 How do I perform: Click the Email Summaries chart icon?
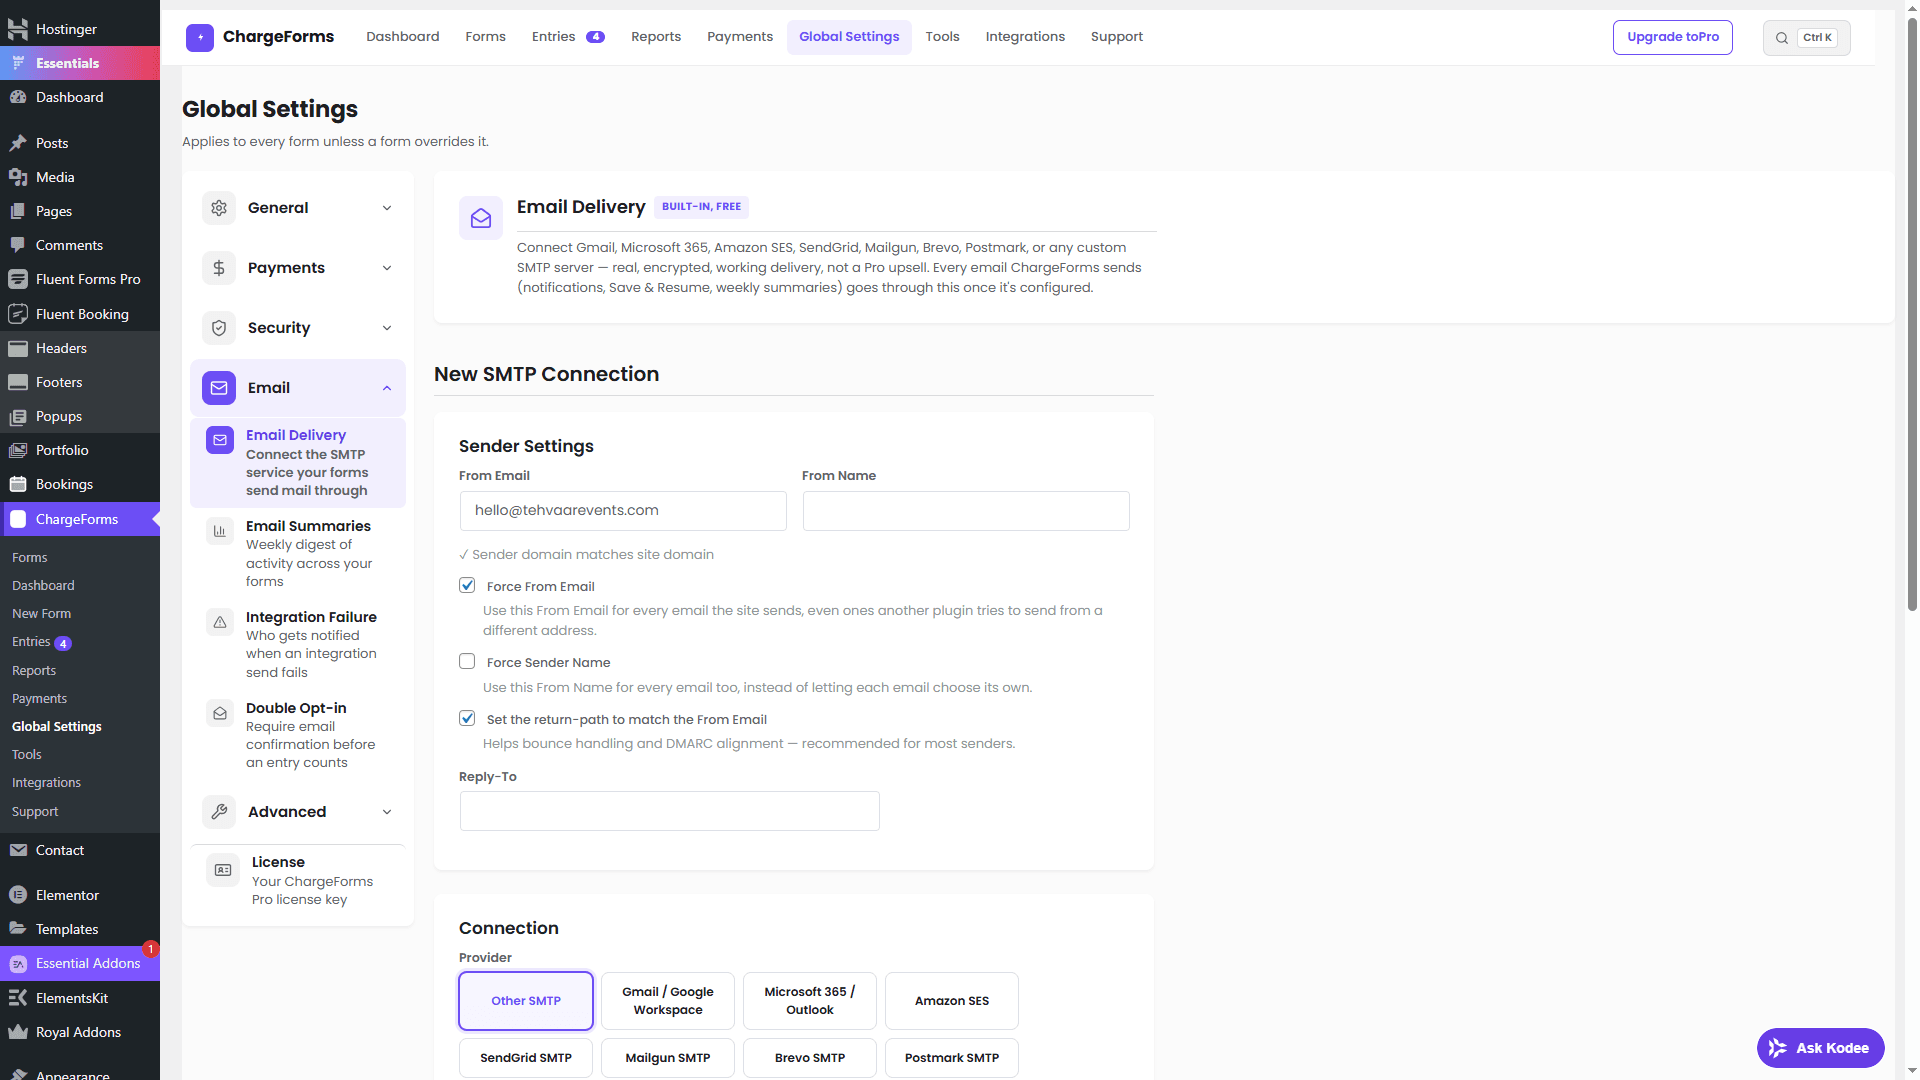point(220,531)
